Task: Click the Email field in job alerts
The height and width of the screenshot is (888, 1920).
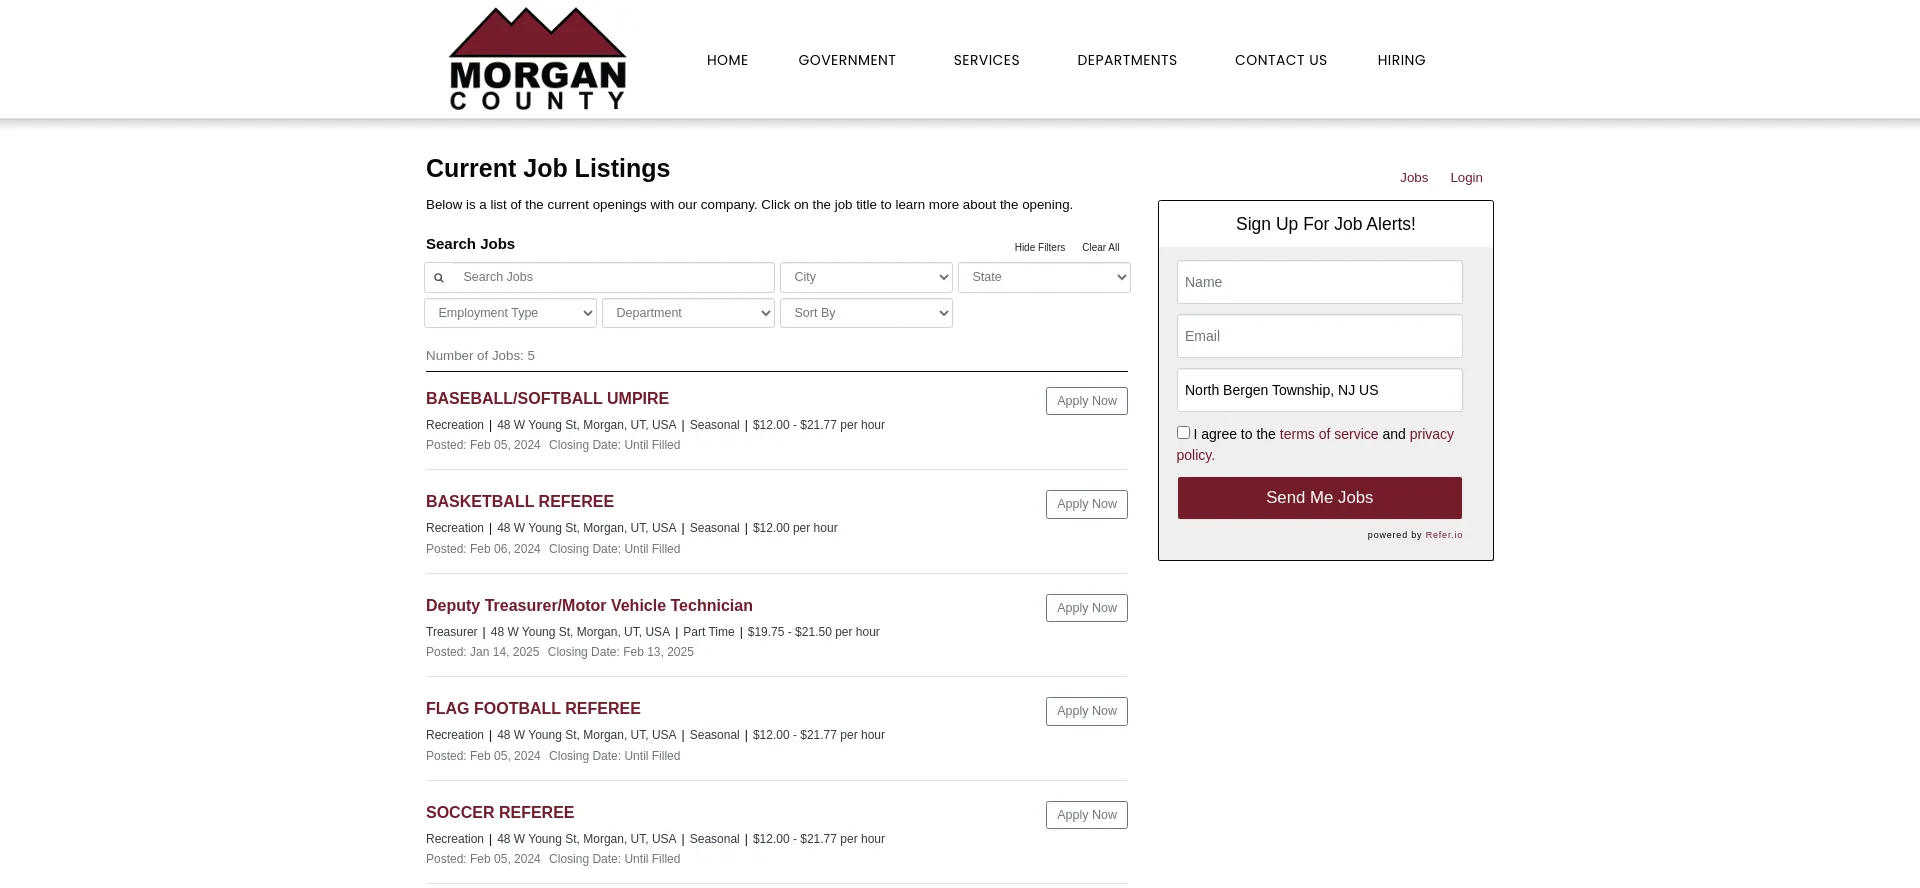Action: tap(1319, 336)
